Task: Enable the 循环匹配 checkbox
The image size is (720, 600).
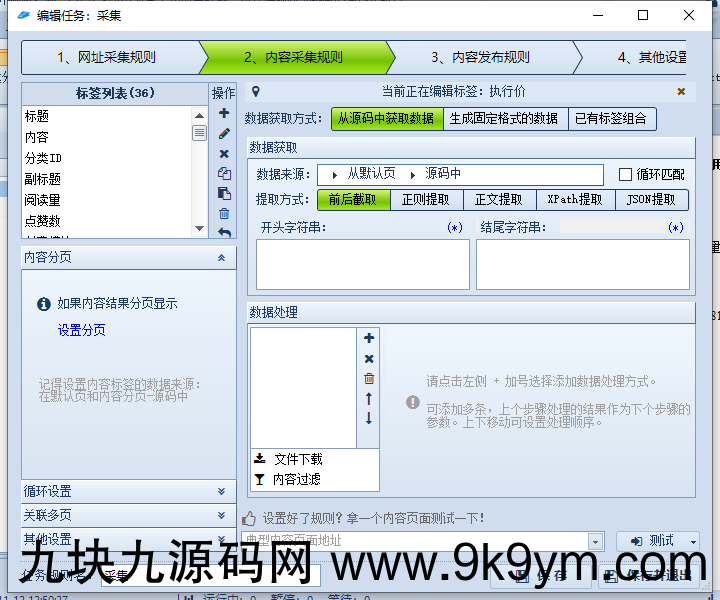Action: pyautogui.click(x=626, y=175)
